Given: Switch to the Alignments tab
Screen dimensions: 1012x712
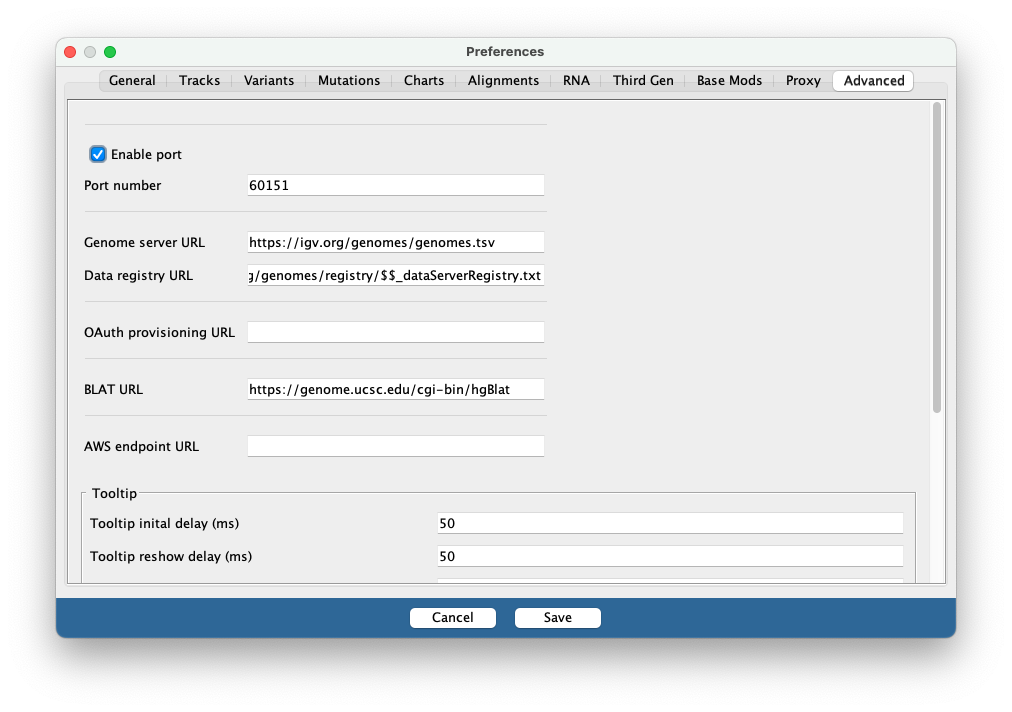Looking at the screenshot, I should click(x=503, y=81).
